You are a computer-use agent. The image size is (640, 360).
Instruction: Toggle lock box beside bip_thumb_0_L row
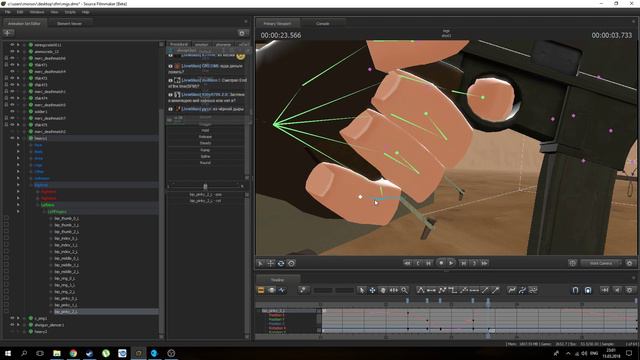(6, 218)
